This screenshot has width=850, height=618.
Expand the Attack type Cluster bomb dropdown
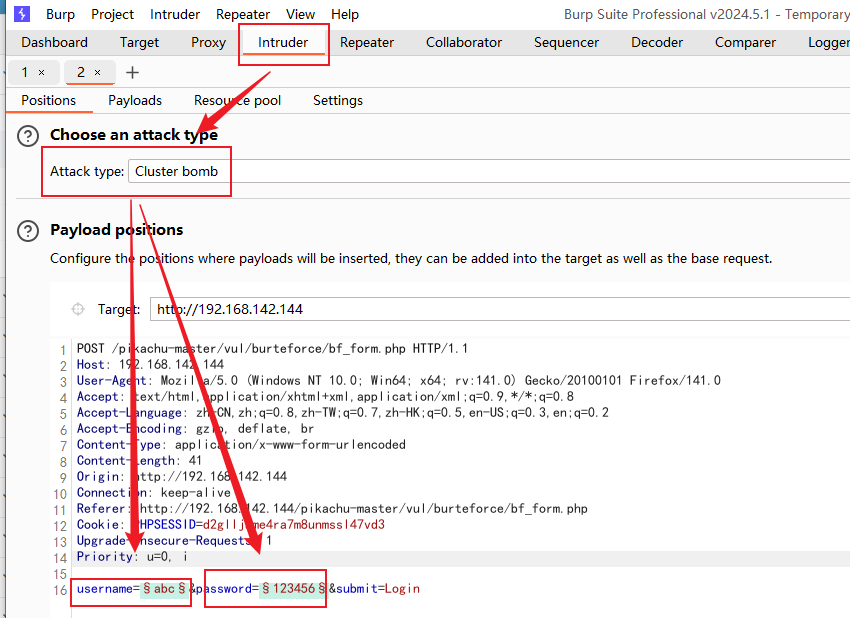pos(489,171)
